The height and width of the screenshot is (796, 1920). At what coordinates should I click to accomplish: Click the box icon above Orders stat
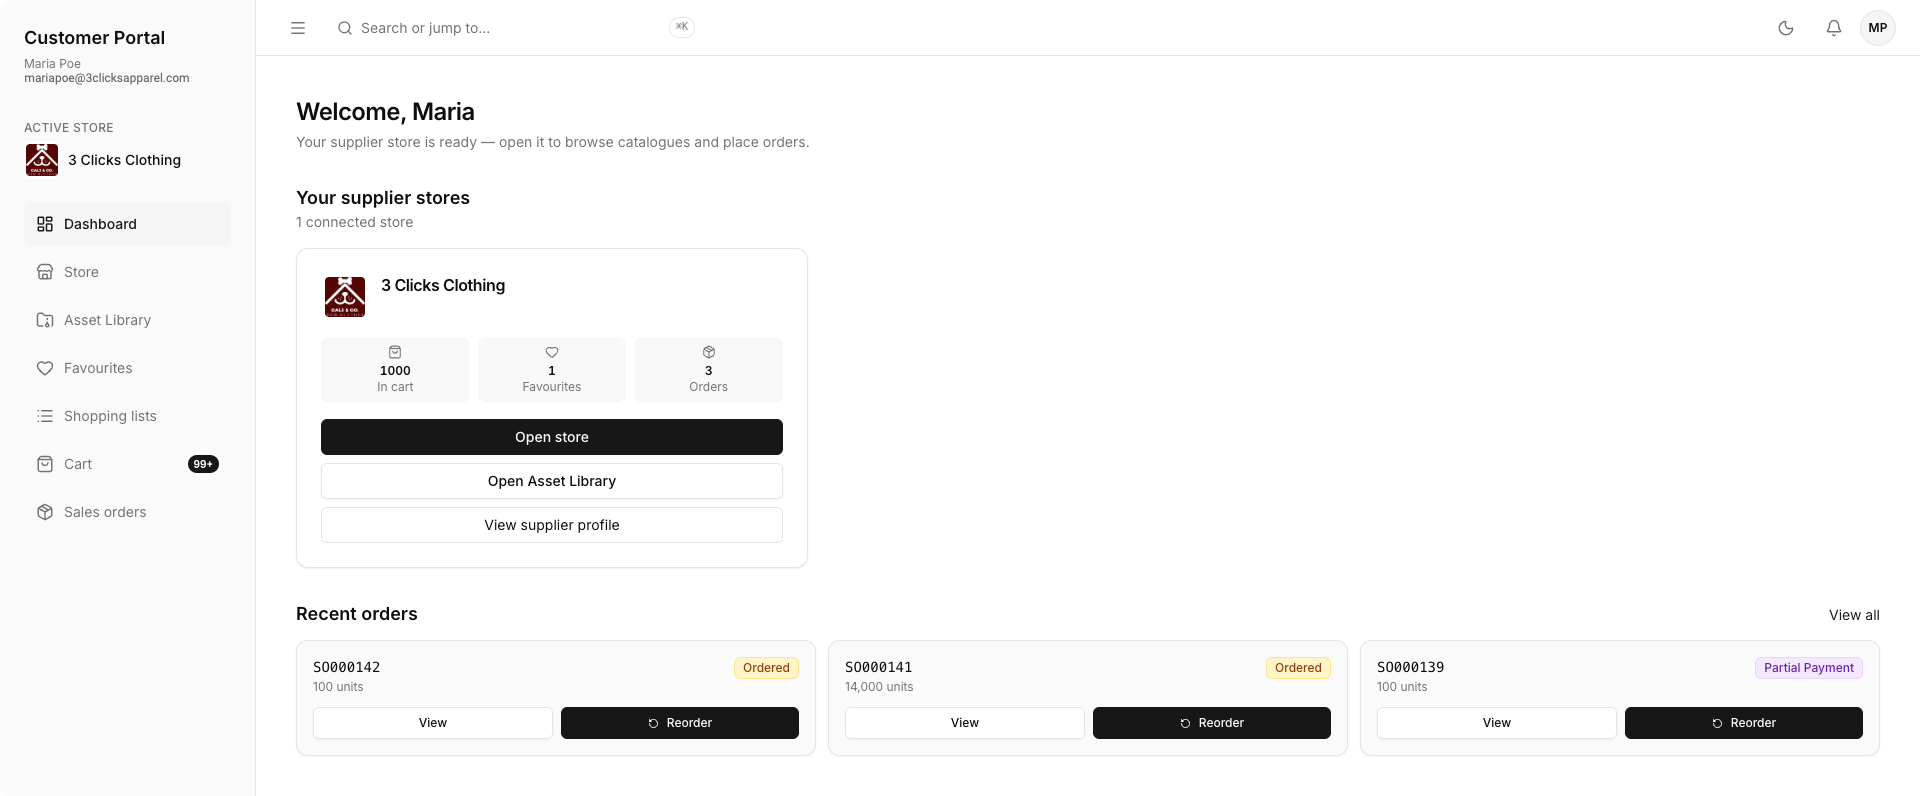click(x=709, y=352)
